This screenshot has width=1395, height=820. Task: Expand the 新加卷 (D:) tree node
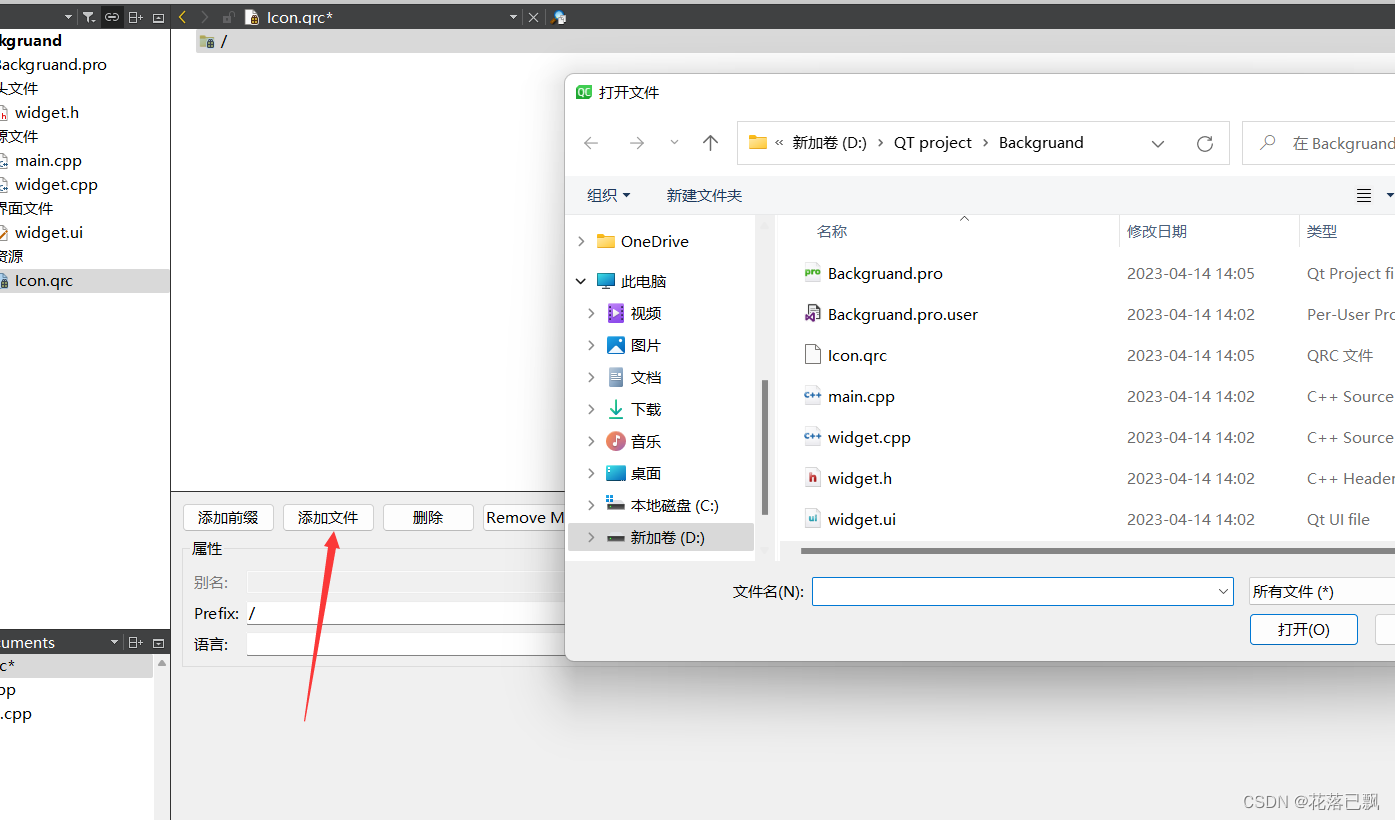pos(591,537)
